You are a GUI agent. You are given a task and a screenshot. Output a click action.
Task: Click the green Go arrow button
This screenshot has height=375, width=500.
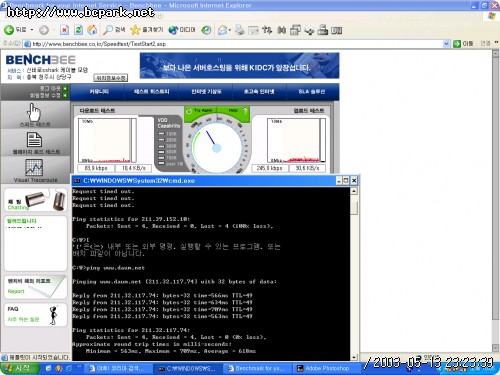(x=457, y=44)
